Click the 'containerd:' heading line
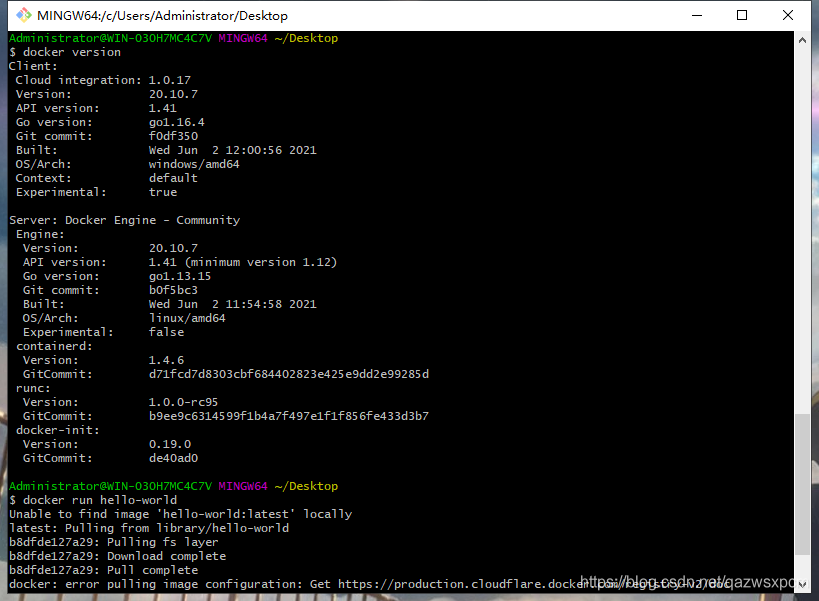 tap(54, 346)
